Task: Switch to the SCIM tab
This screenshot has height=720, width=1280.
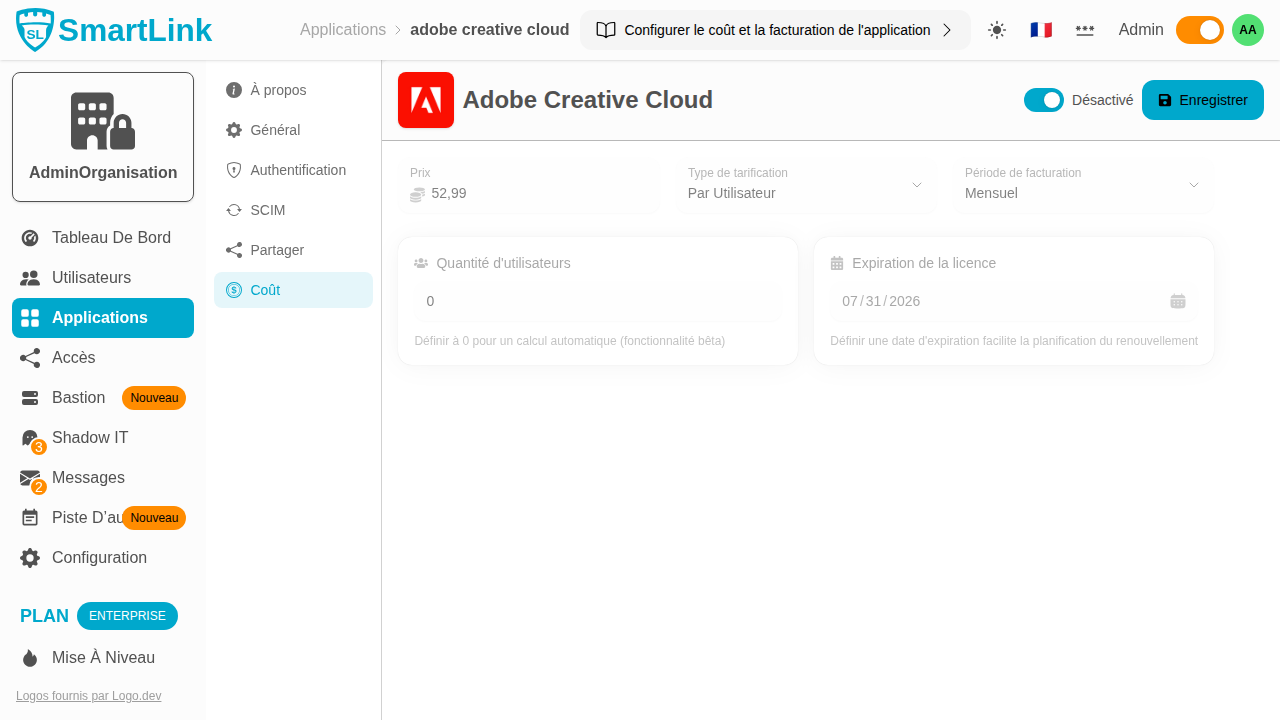Action: point(267,210)
